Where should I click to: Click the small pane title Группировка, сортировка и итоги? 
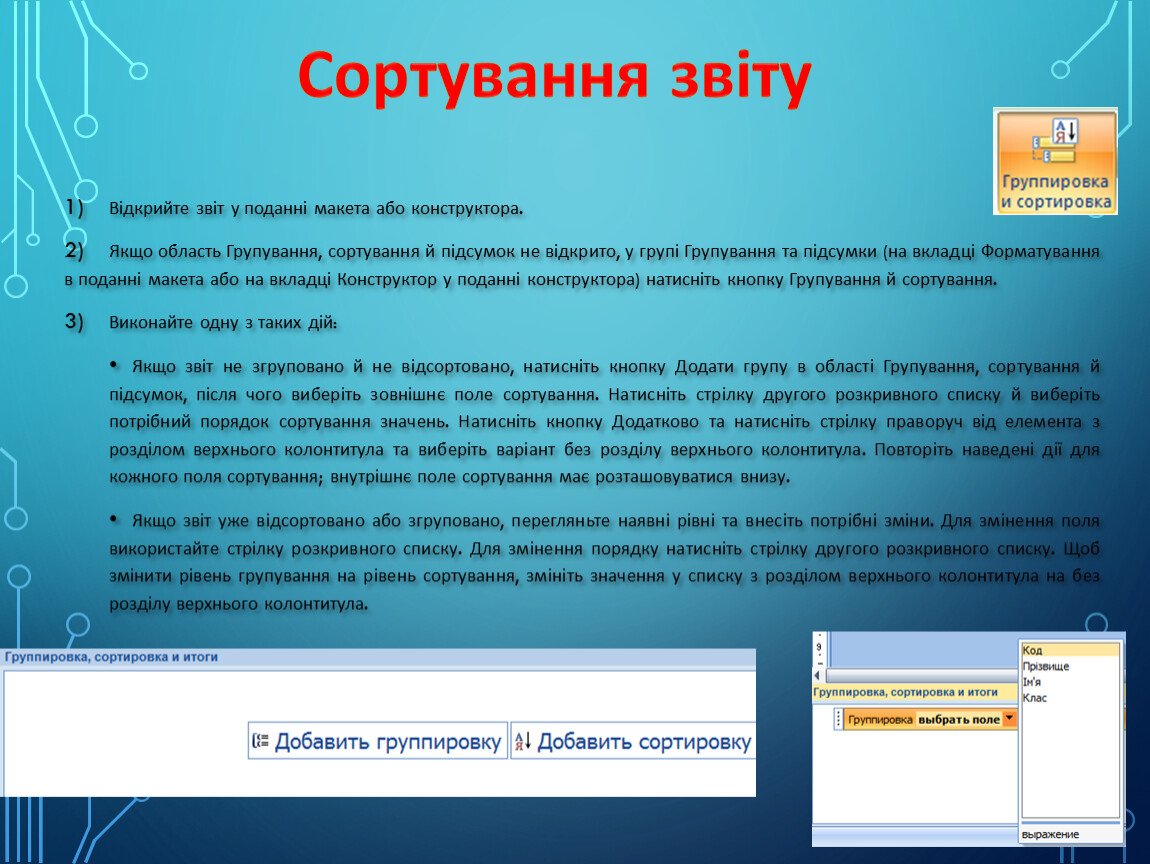[905, 692]
